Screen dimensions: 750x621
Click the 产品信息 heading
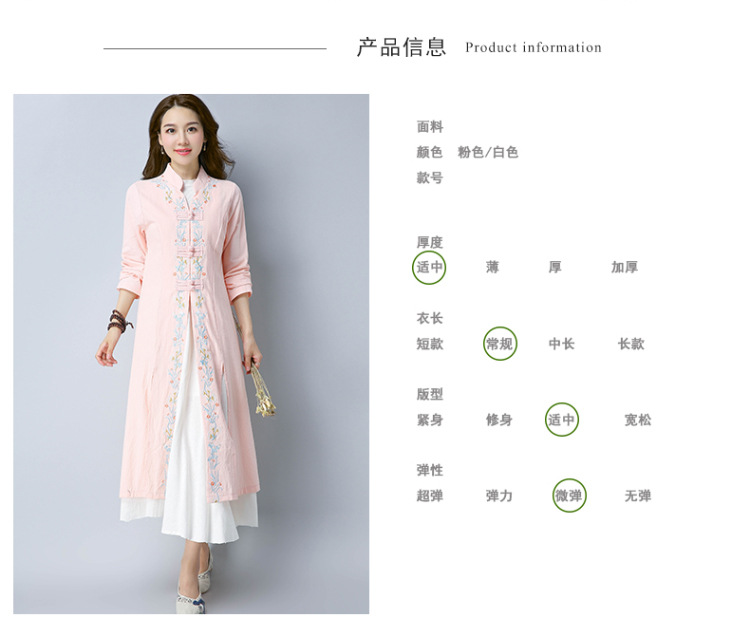tap(401, 47)
